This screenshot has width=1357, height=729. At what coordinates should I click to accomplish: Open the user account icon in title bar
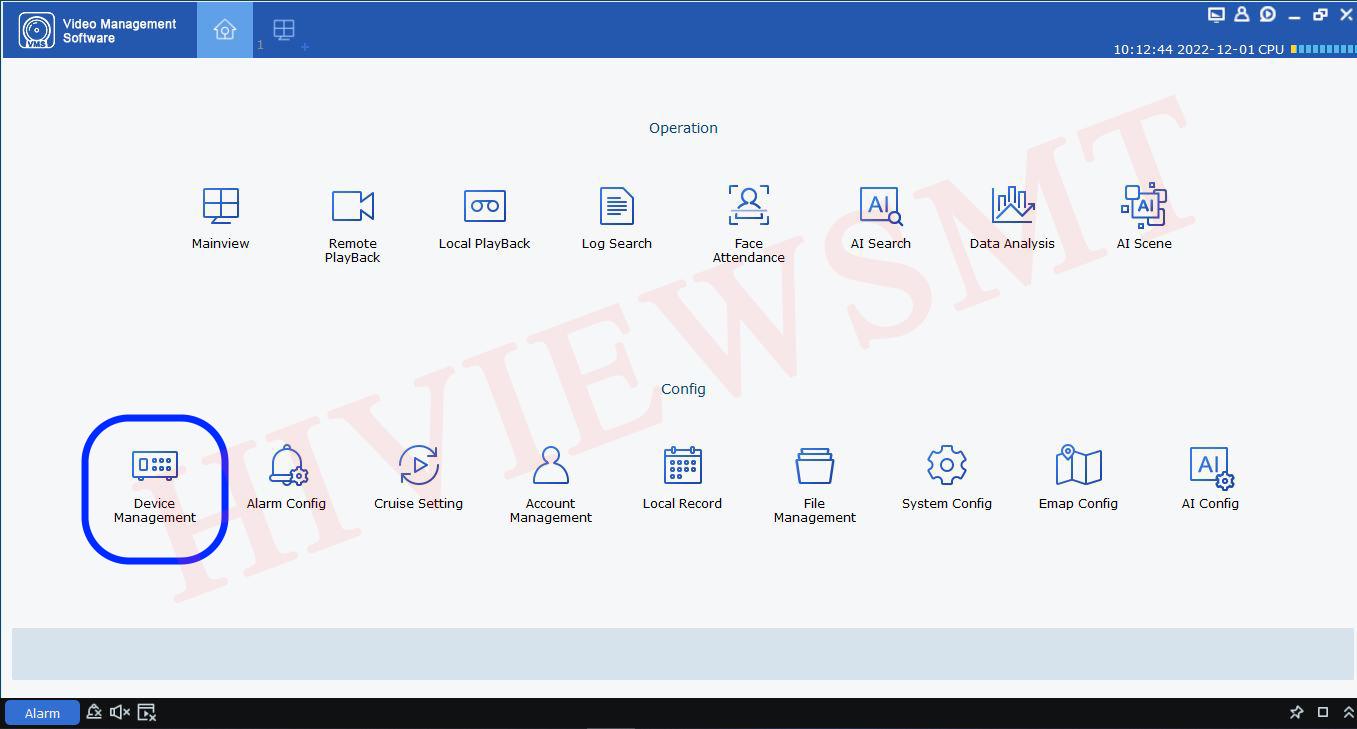point(1241,14)
